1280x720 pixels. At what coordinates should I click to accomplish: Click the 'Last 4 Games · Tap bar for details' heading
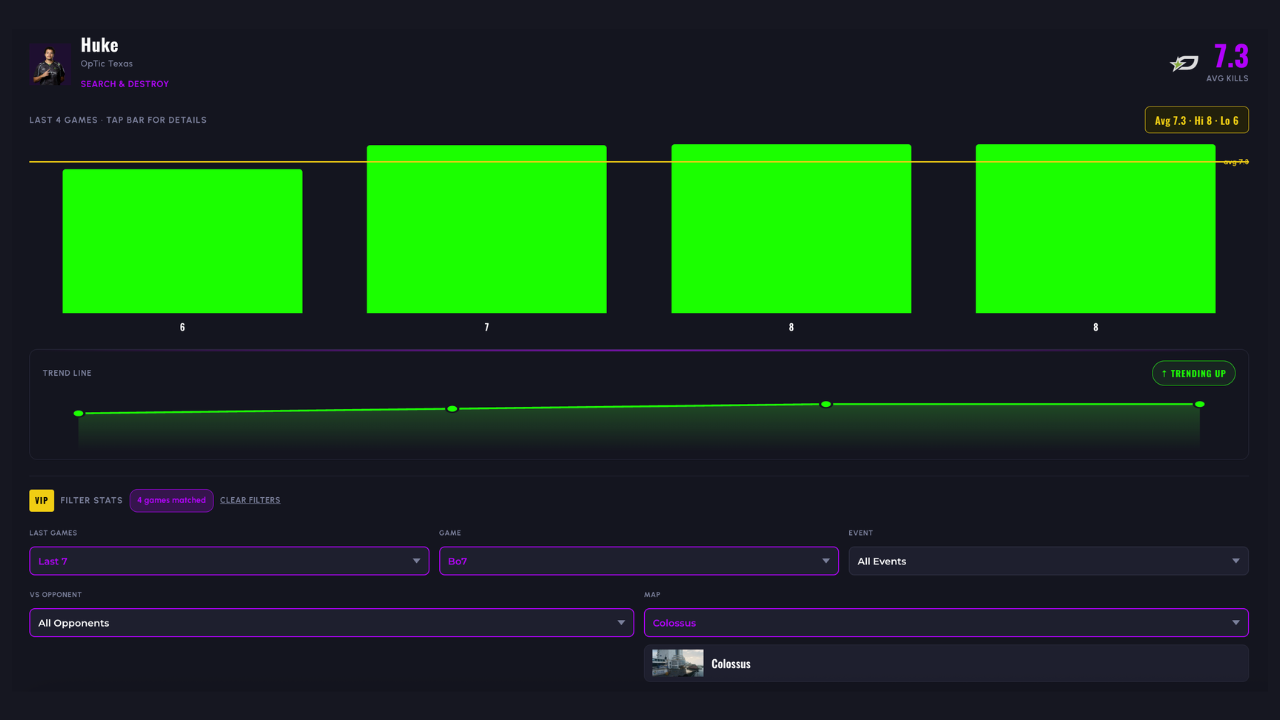[118, 120]
